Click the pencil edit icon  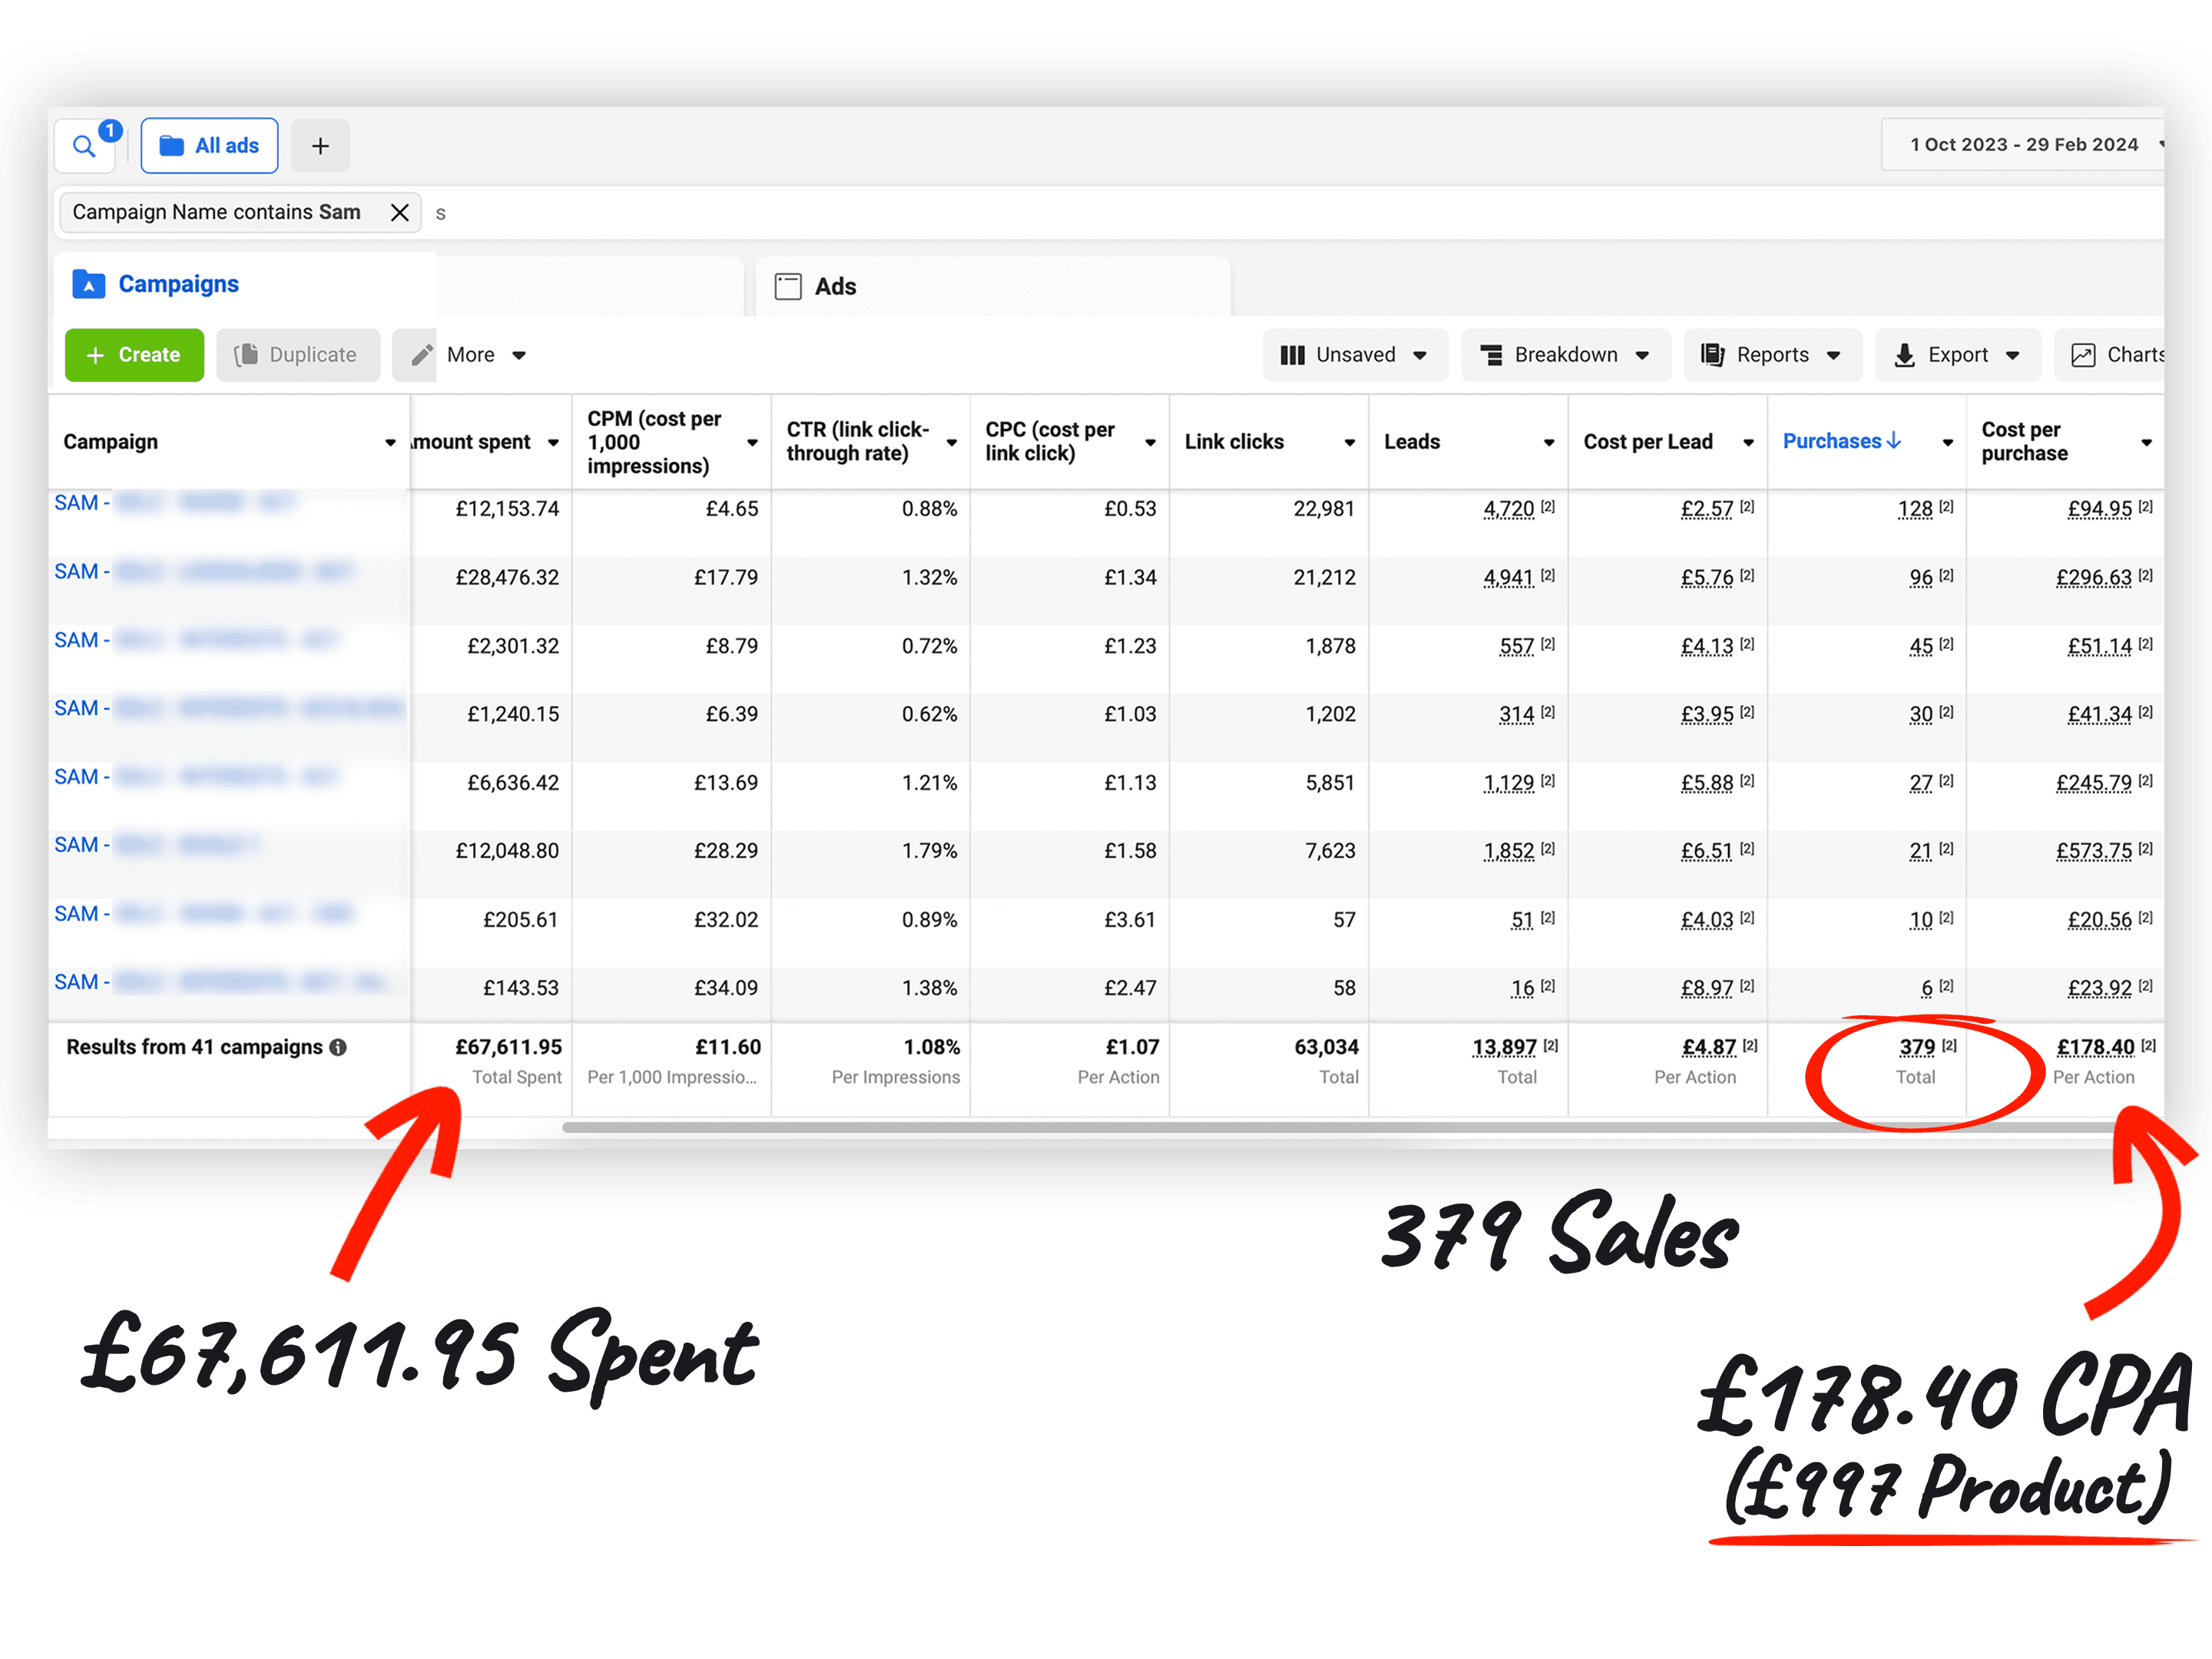tap(422, 355)
